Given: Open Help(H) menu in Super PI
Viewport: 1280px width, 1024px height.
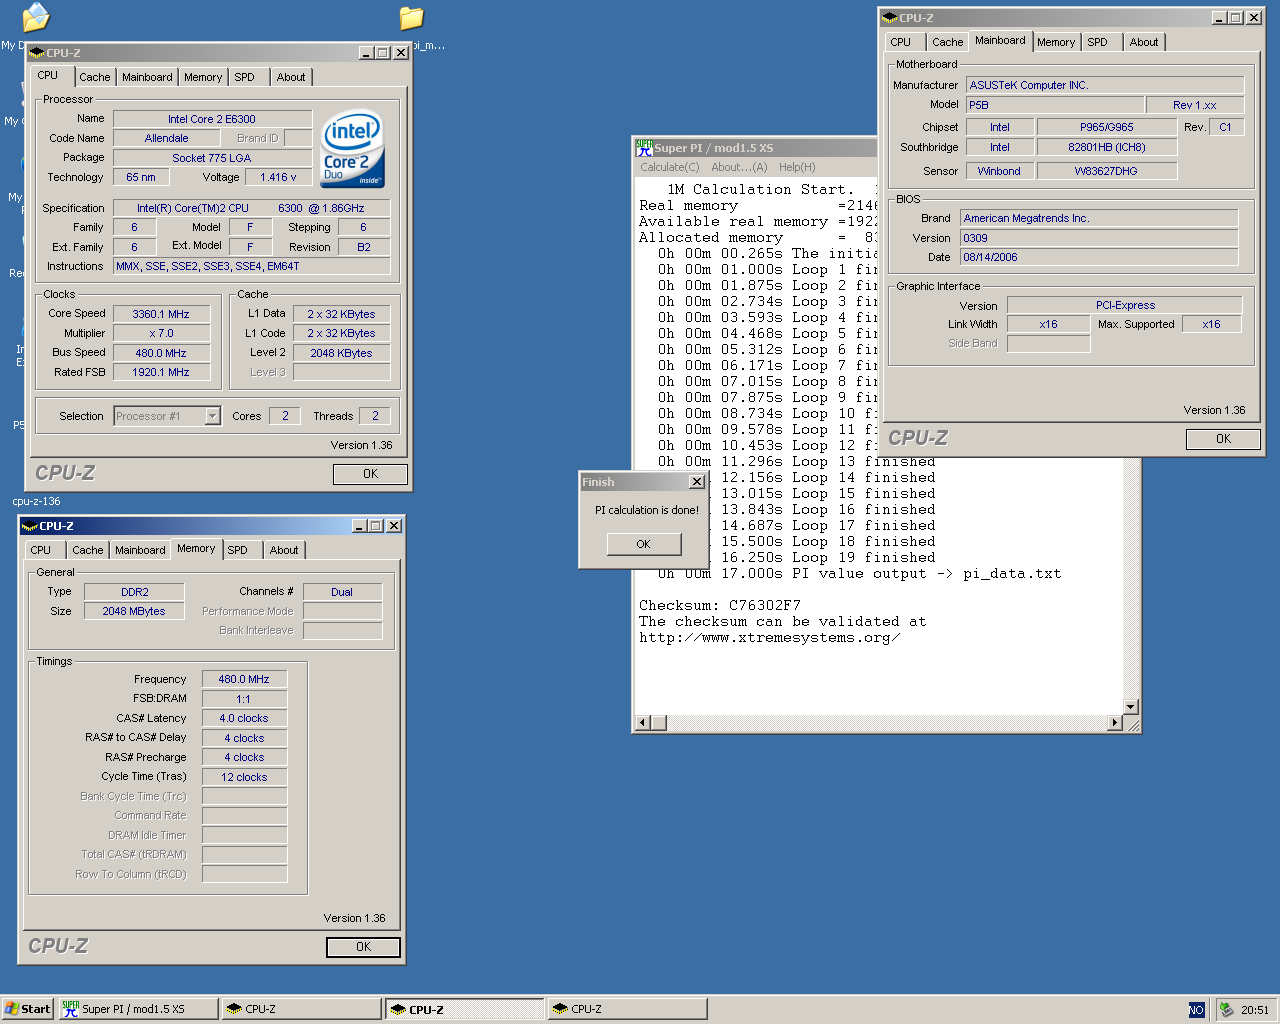Looking at the screenshot, I should click(x=797, y=167).
